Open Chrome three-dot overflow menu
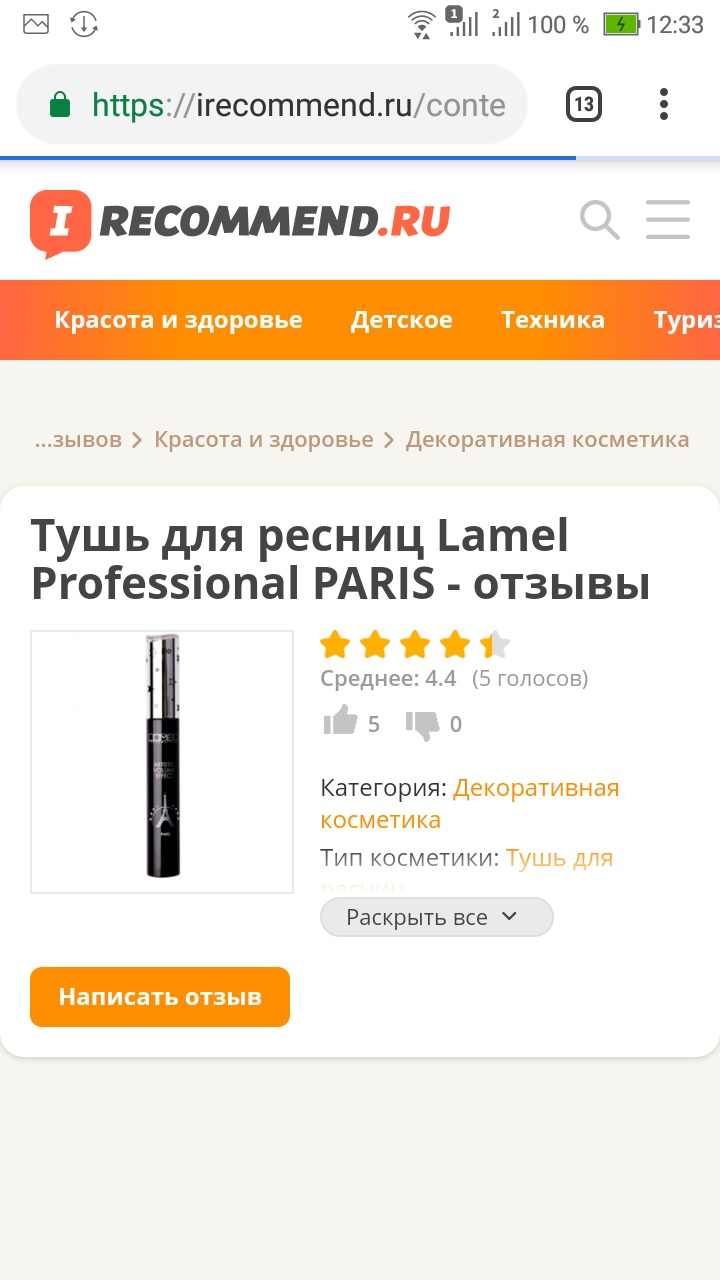 point(664,104)
